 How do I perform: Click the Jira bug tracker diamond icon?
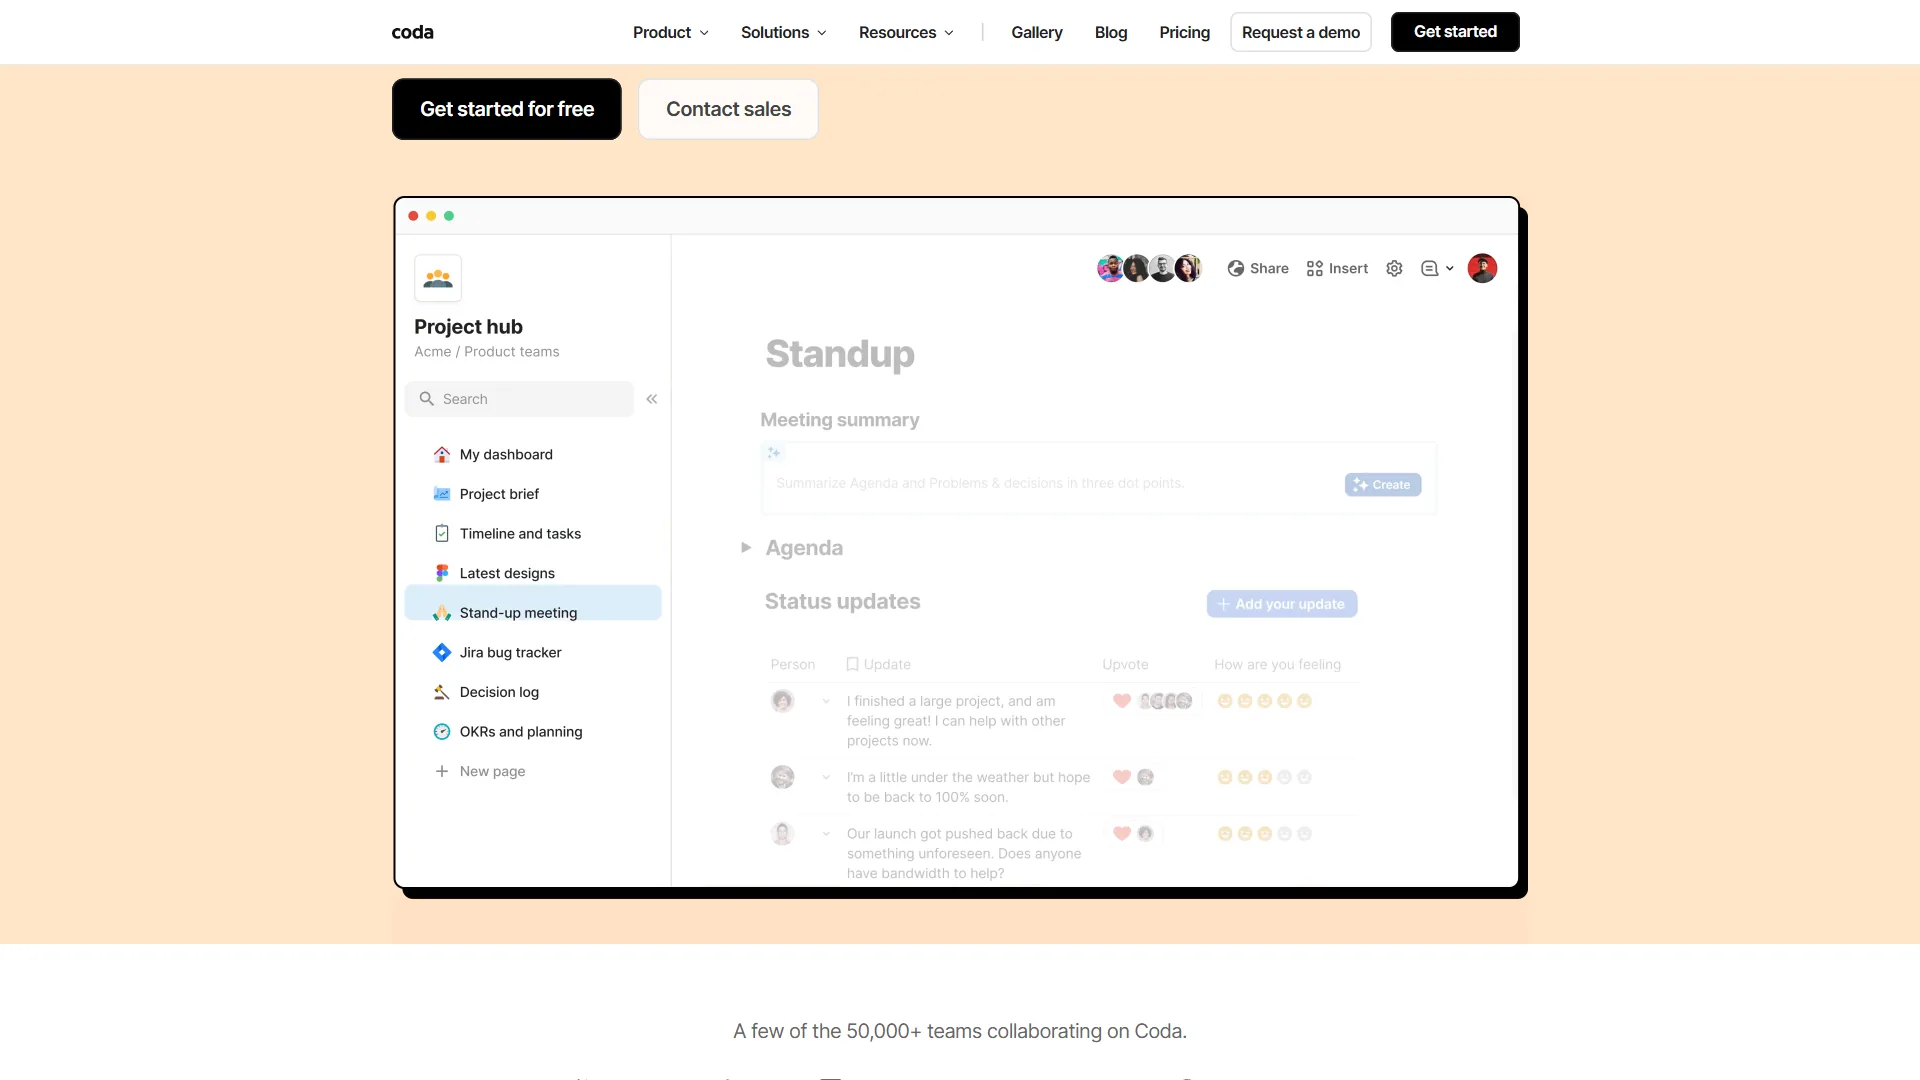pyautogui.click(x=442, y=653)
